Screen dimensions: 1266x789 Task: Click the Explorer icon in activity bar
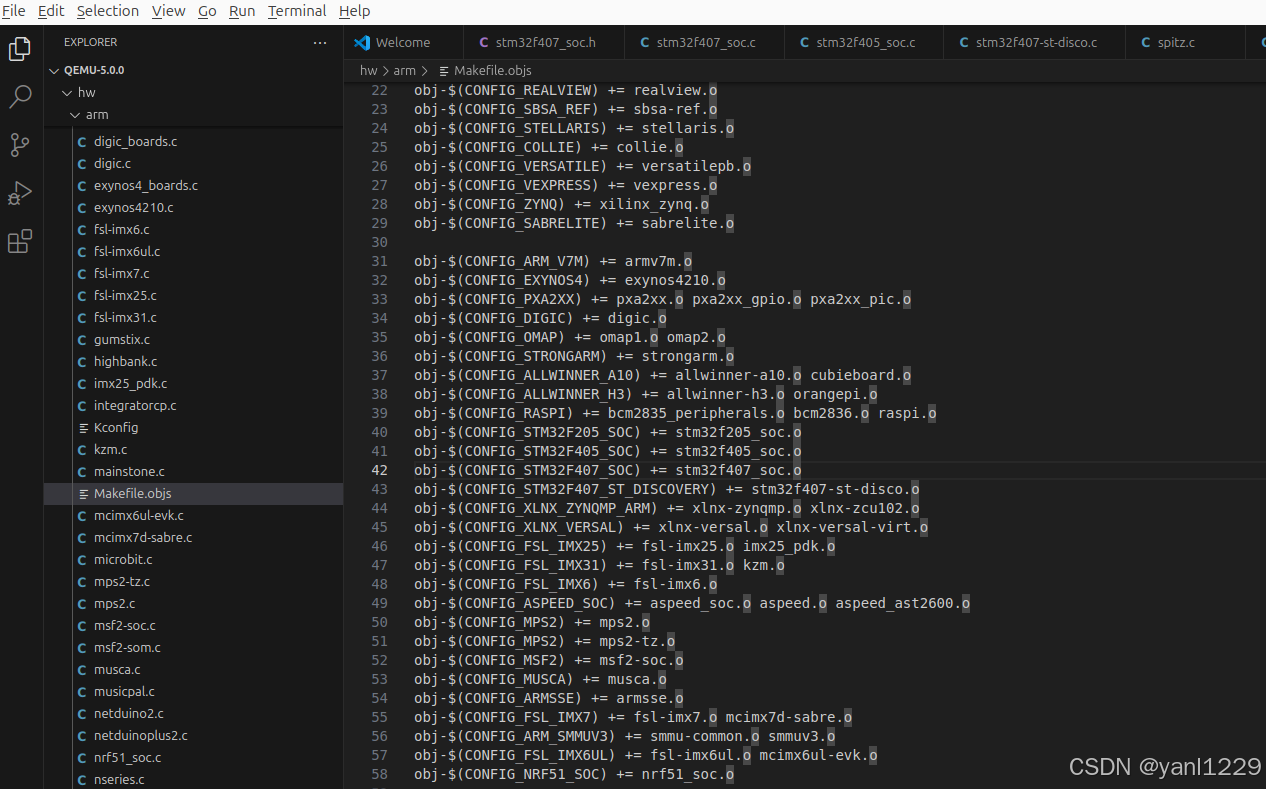pyautogui.click(x=20, y=47)
